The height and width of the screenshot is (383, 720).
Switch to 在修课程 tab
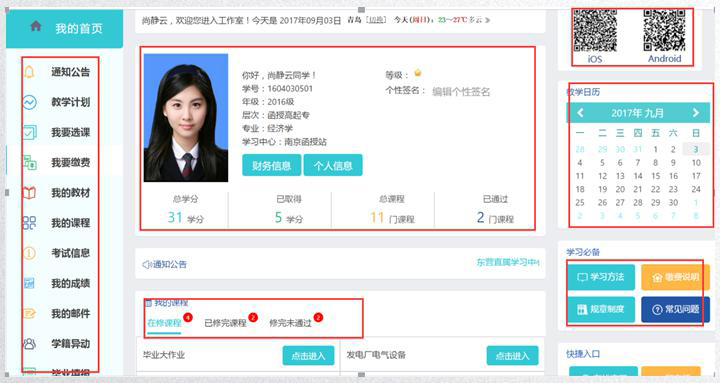pyautogui.click(x=164, y=323)
